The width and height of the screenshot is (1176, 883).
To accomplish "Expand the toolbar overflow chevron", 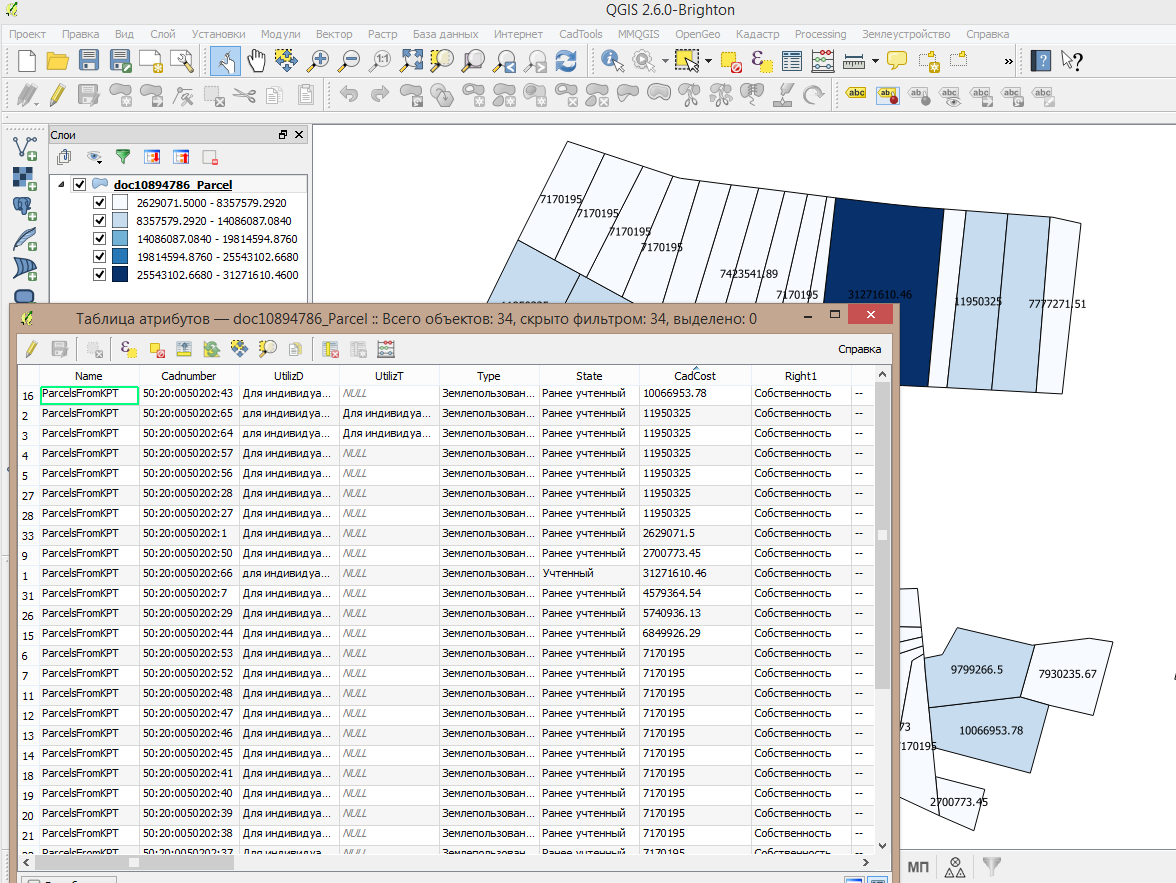I will pyautogui.click(x=1008, y=61).
